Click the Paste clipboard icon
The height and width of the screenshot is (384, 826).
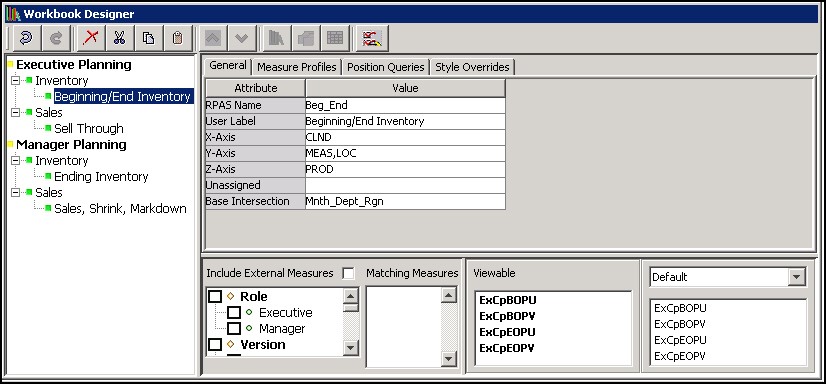[x=178, y=38]
